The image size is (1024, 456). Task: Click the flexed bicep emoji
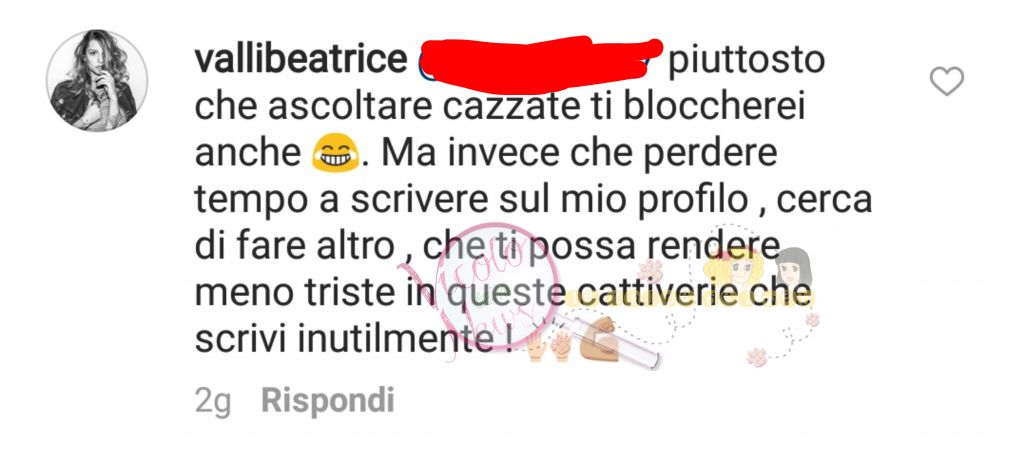(x=597, y=338)
